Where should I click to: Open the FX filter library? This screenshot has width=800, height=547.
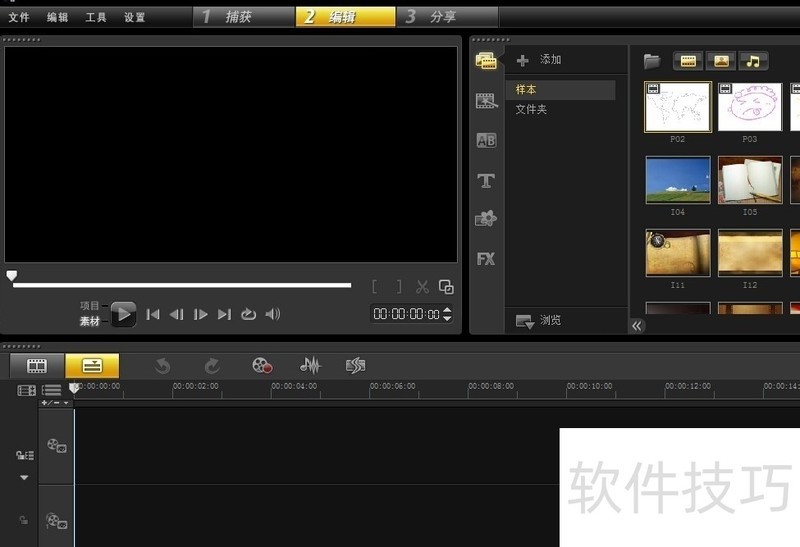tap(486, 258)
